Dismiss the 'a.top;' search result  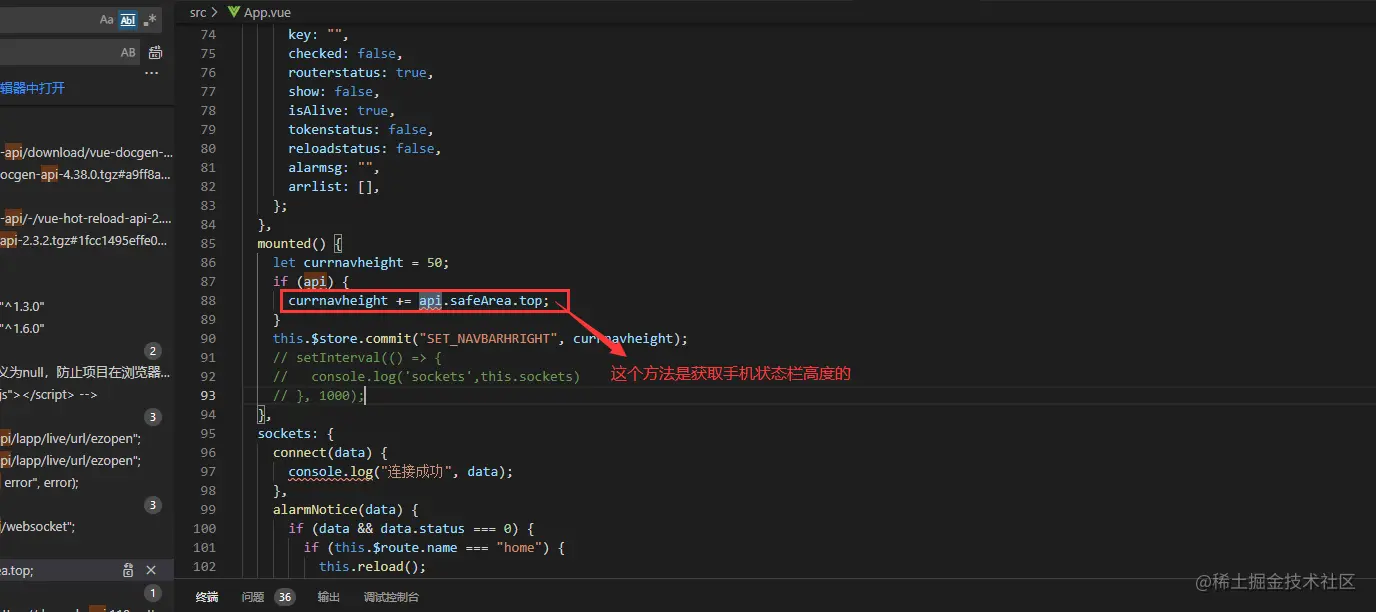tap(151, 570)
